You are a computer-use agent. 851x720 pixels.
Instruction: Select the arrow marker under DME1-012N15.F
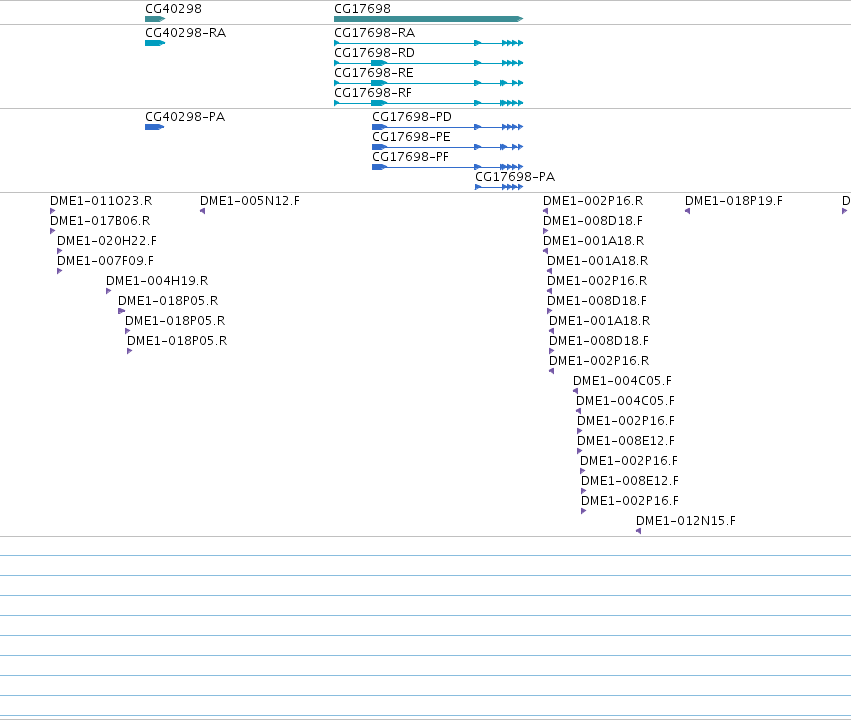pos(639,531)
